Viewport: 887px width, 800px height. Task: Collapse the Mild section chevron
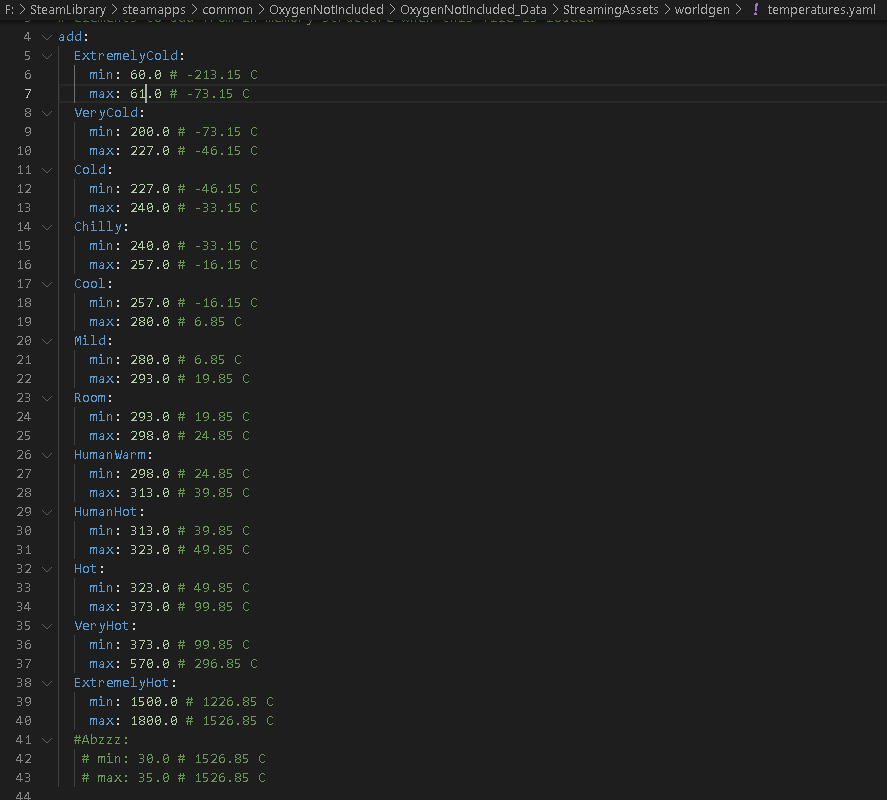coord(47,341)
